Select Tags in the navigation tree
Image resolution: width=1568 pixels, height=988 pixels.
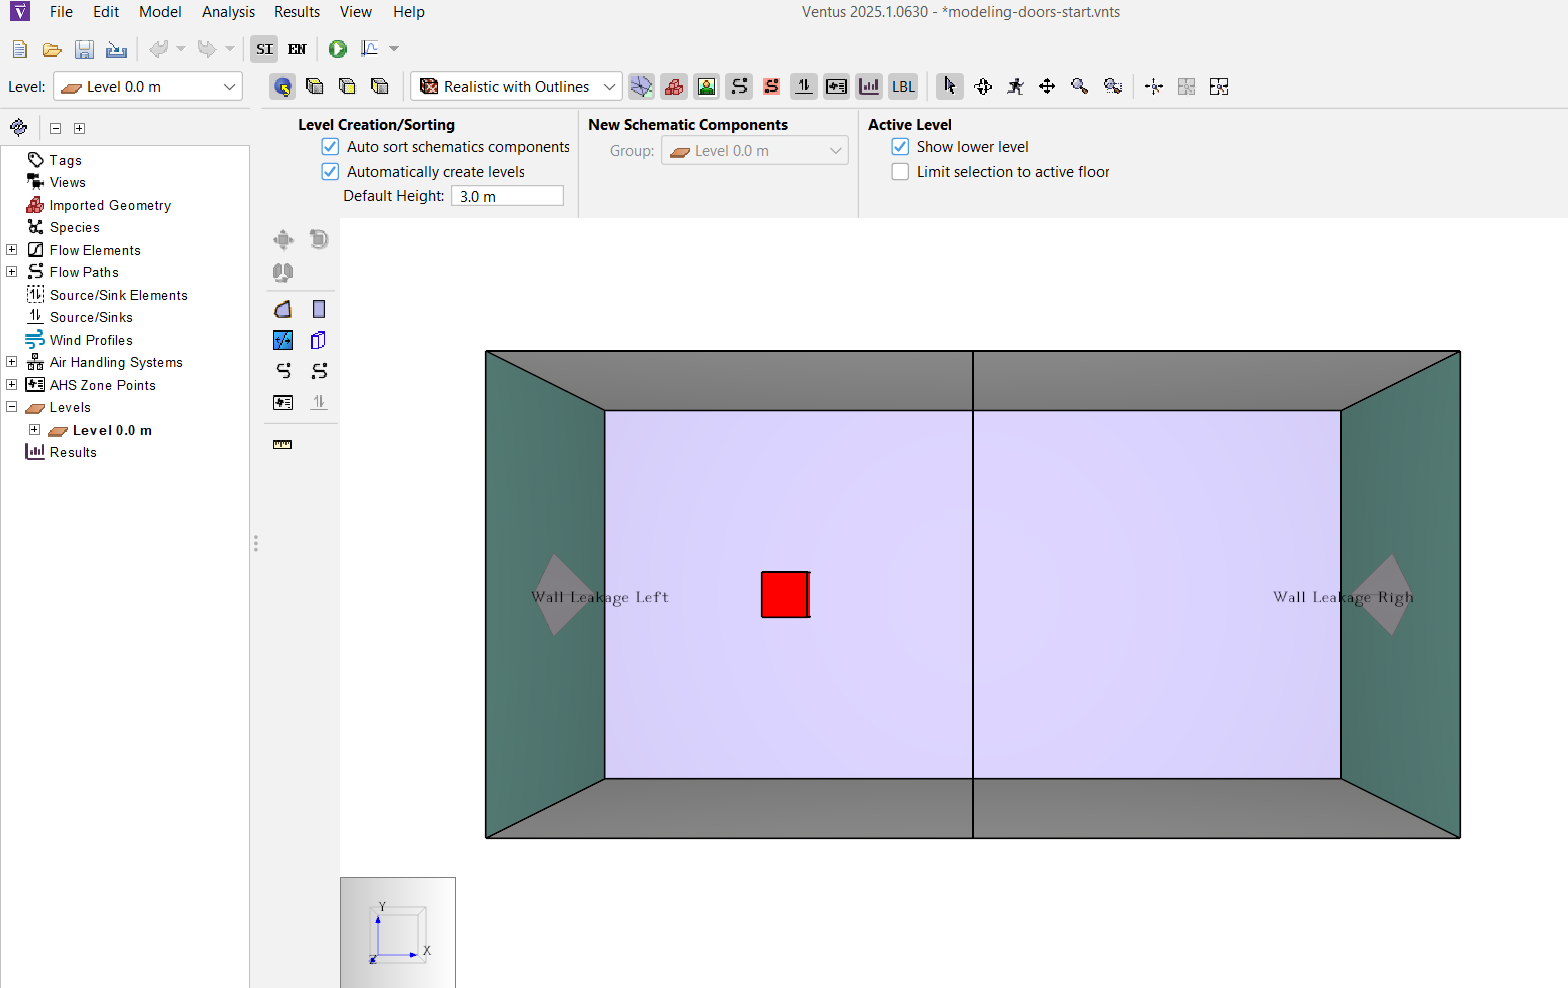pos(66,160)
